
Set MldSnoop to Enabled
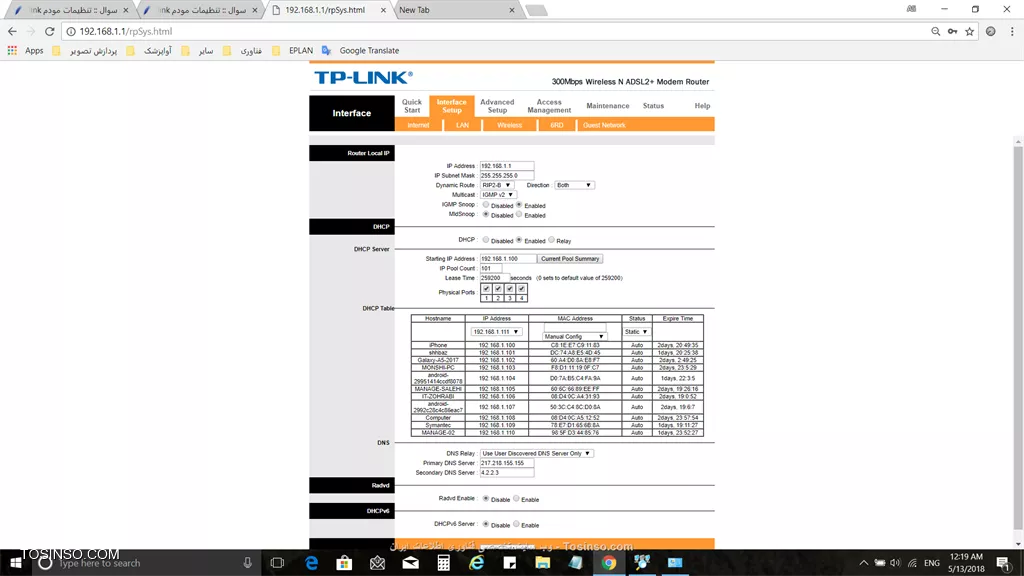pyautogui.click(x=519, y=214)
